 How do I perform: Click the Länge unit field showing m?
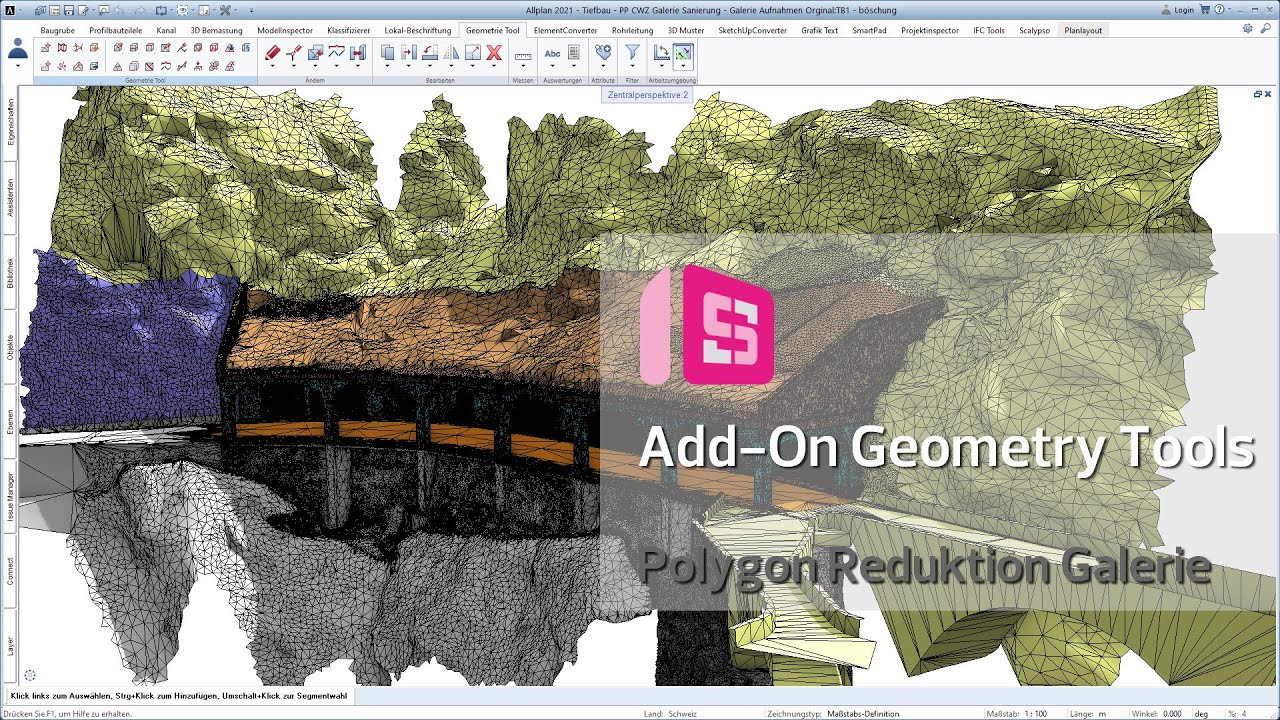1104,714
